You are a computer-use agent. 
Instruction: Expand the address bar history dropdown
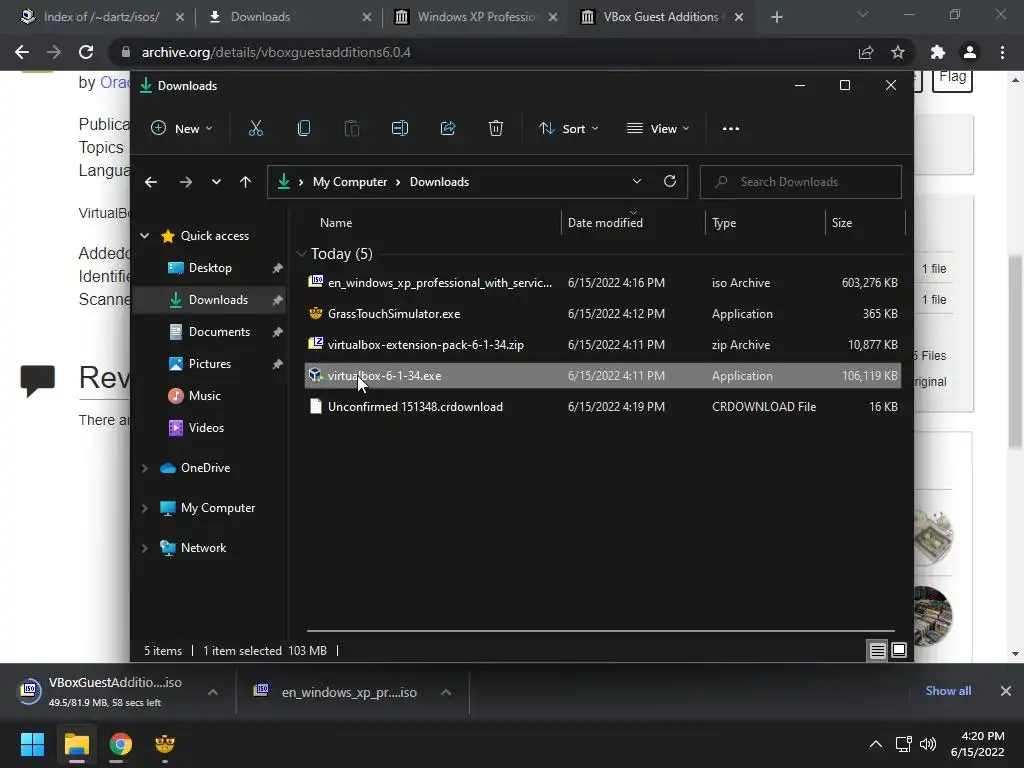pyautogui.click(x=637, y=182)
